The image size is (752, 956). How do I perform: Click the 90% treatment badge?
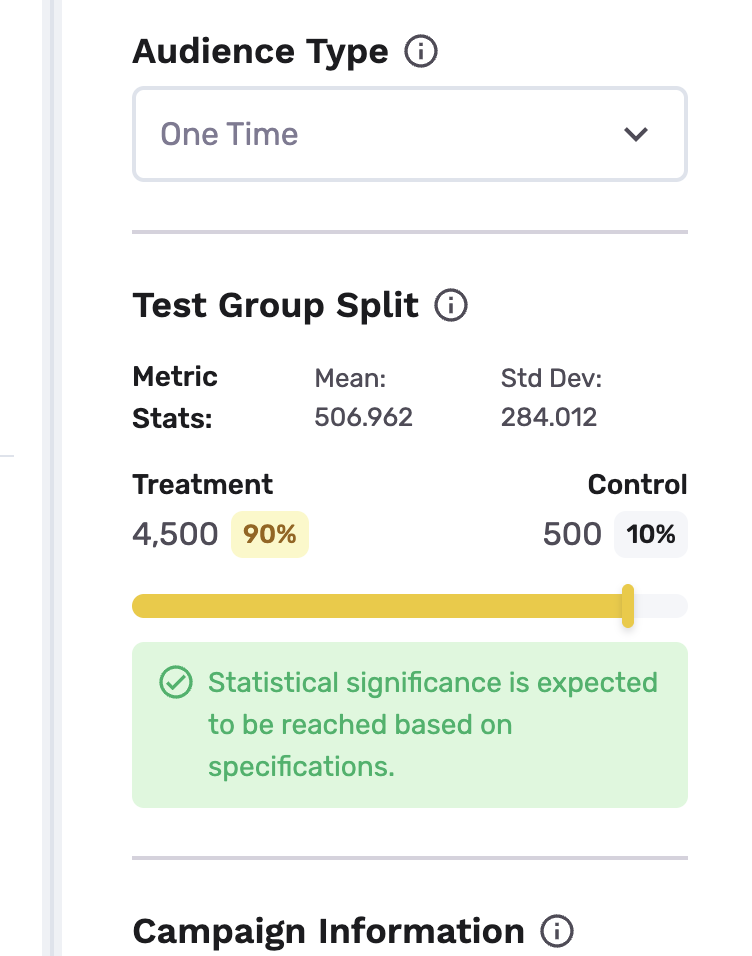270,534
